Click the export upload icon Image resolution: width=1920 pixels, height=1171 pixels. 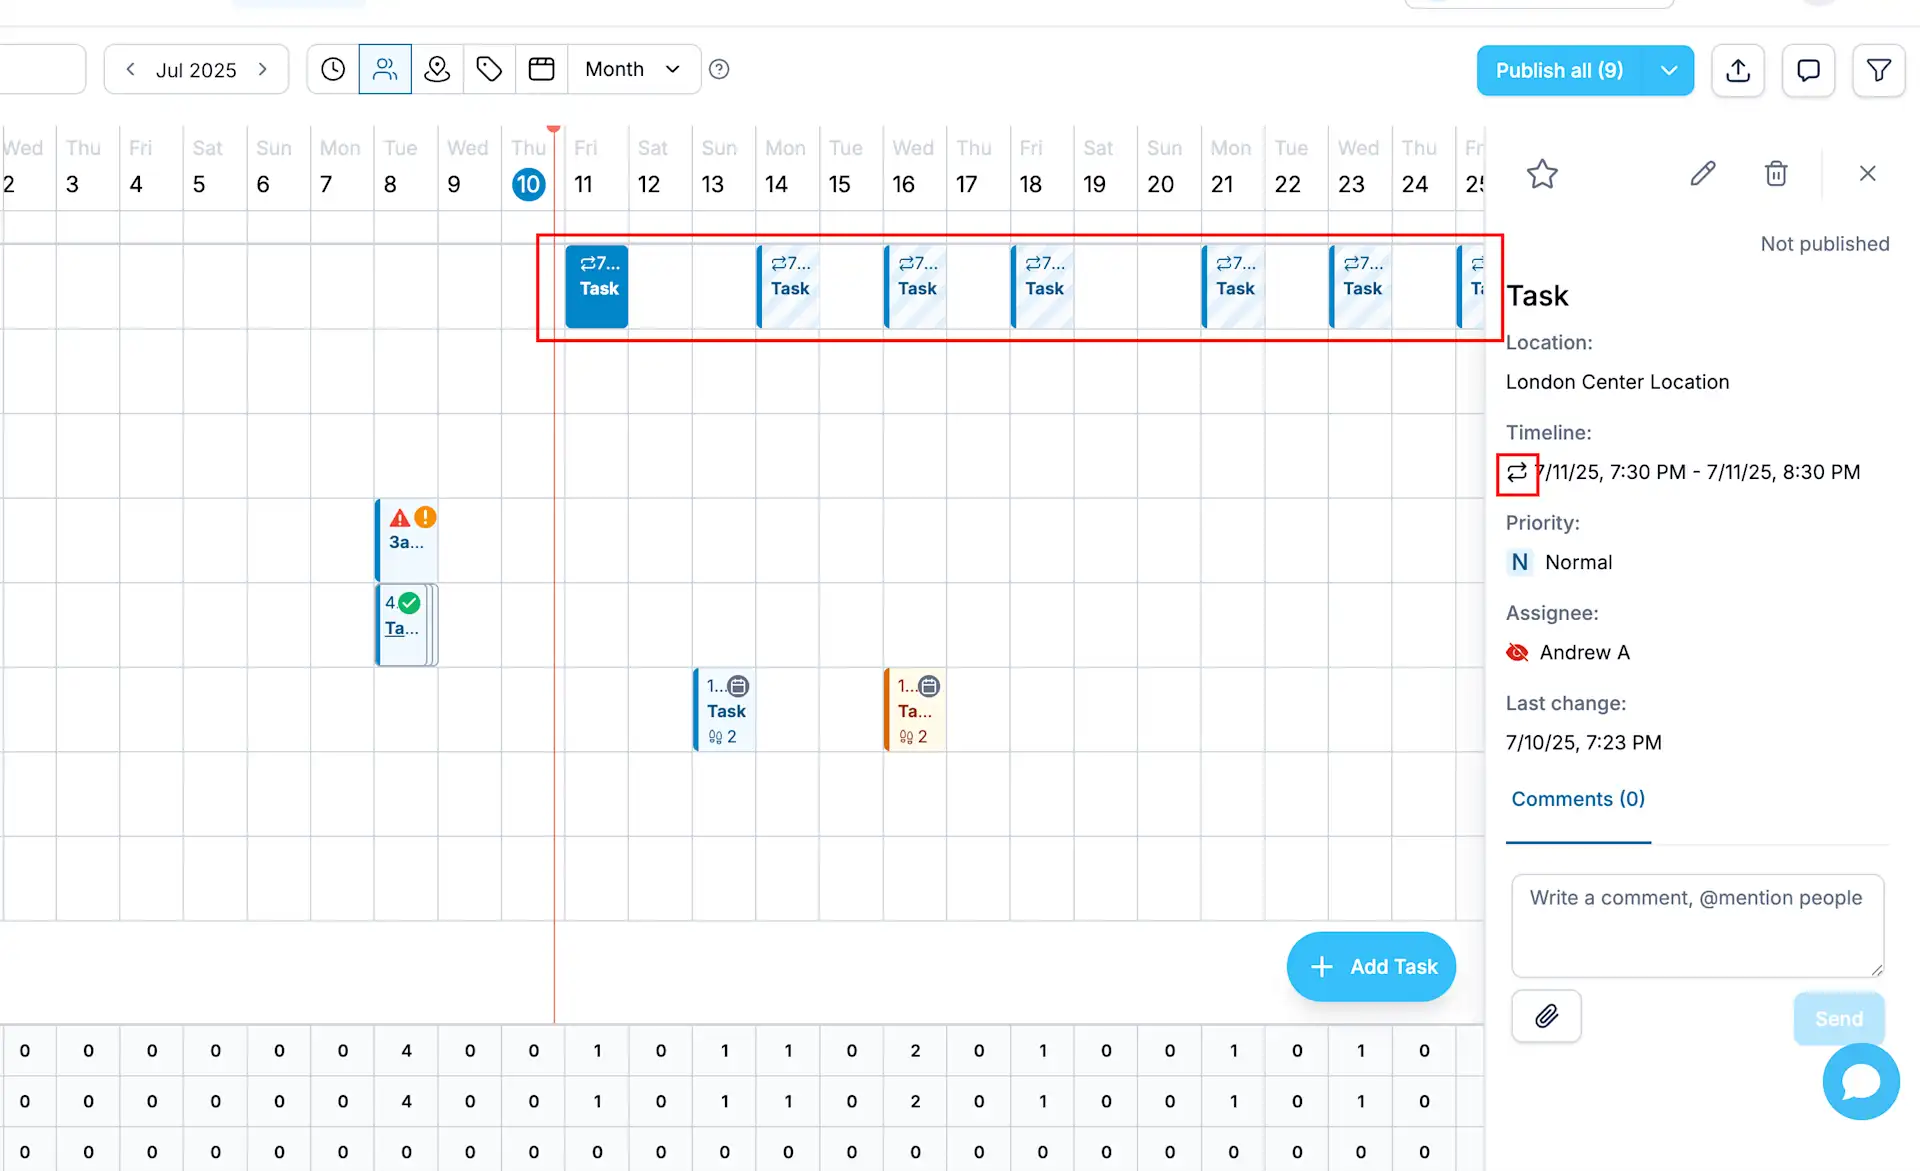(x=1738, y=70)
